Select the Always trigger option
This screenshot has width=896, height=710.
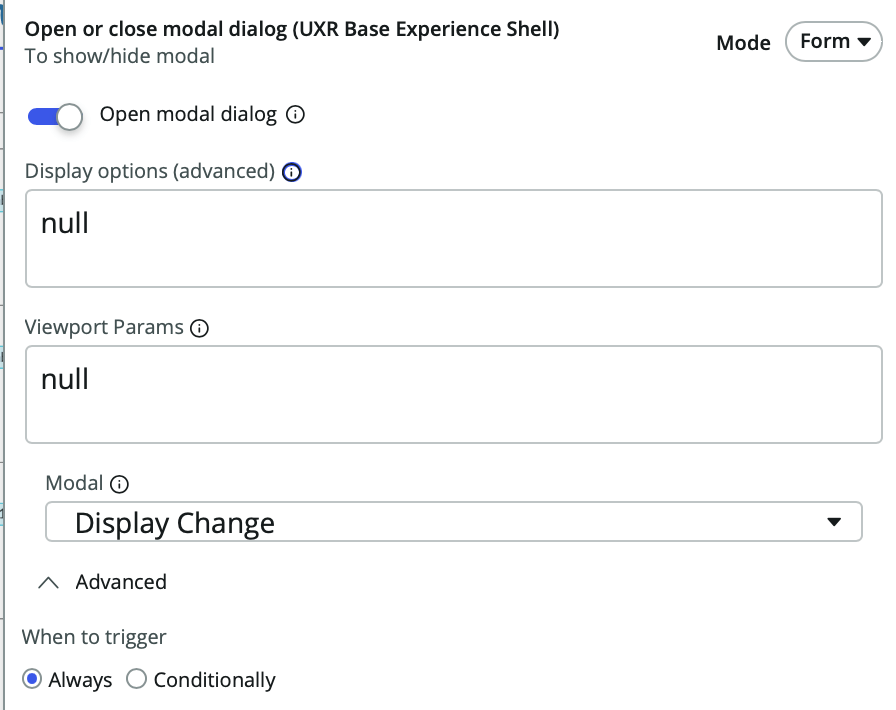pyautogui.click(x=33, y=680)
